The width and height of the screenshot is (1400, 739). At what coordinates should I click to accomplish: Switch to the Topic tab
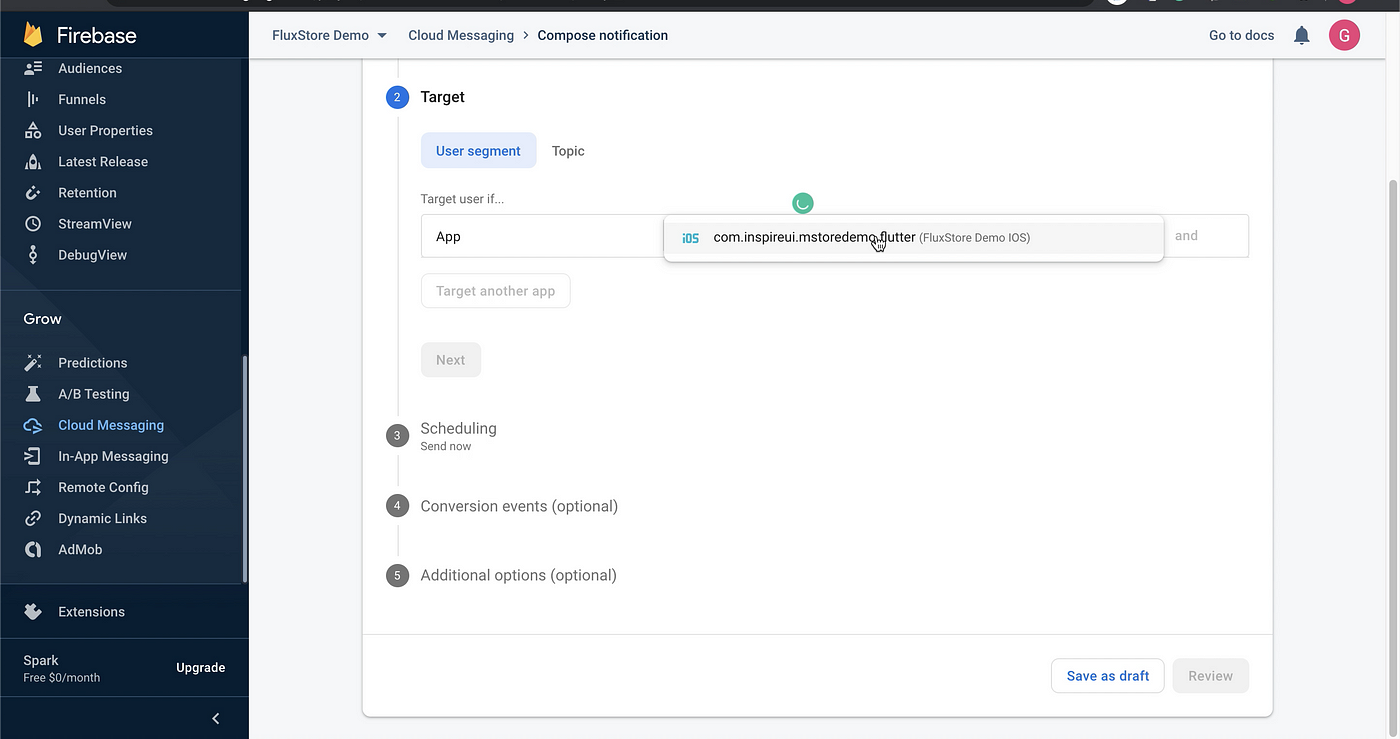pyautogui.click(x=568, y=151)
